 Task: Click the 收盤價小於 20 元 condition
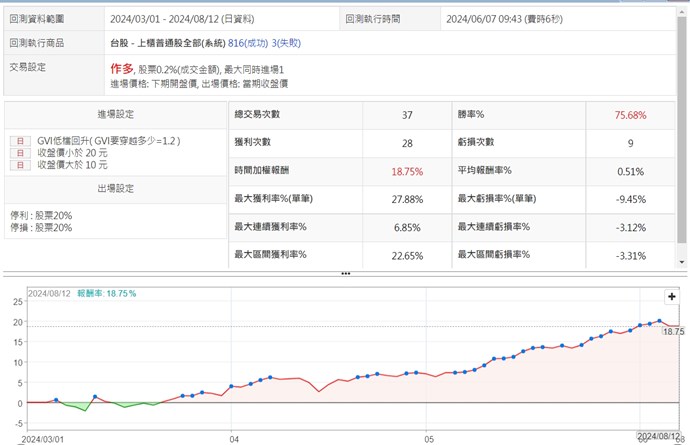(72, 153)
